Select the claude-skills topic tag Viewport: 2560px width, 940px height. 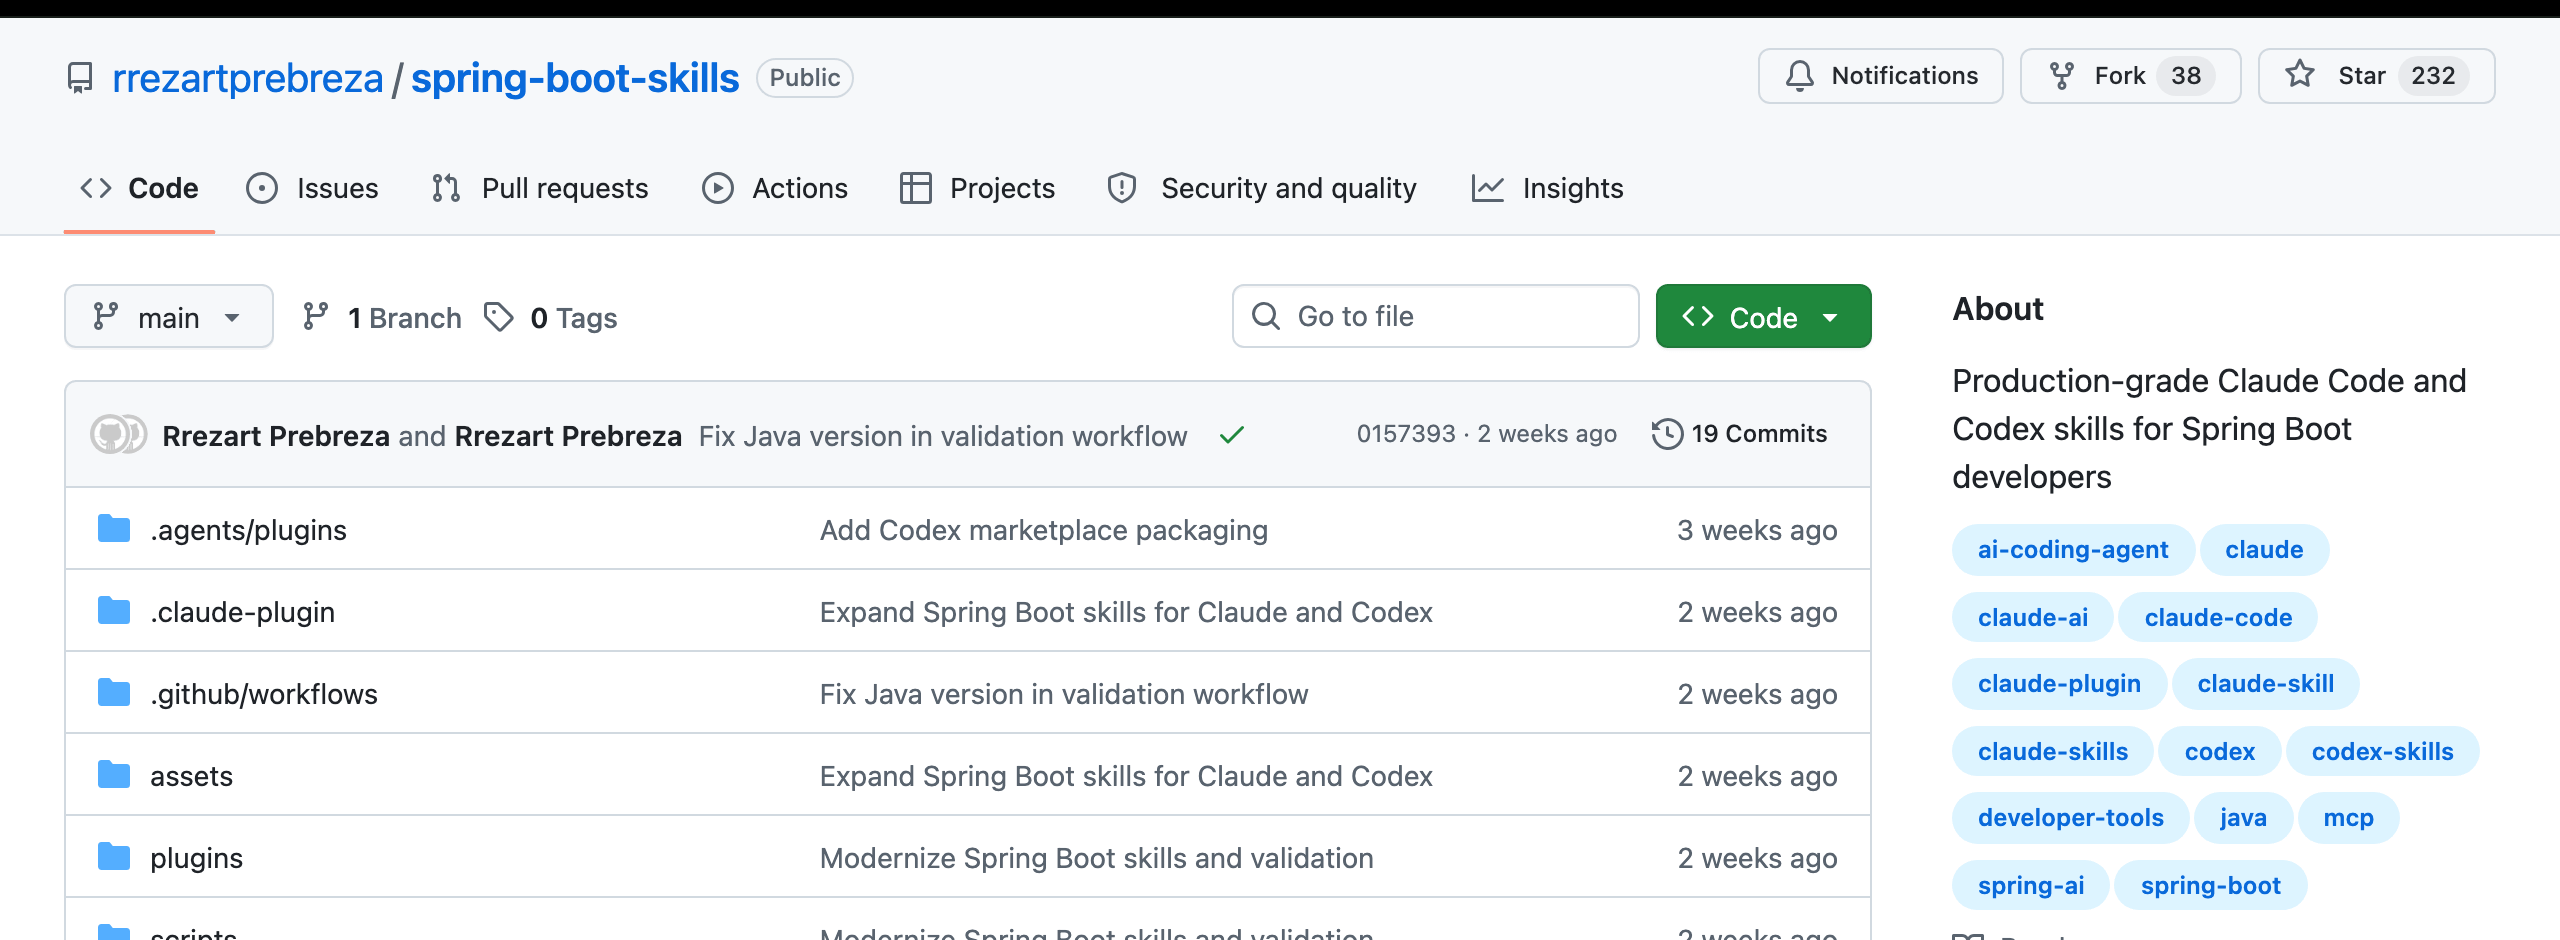(x=2053, y=752)
